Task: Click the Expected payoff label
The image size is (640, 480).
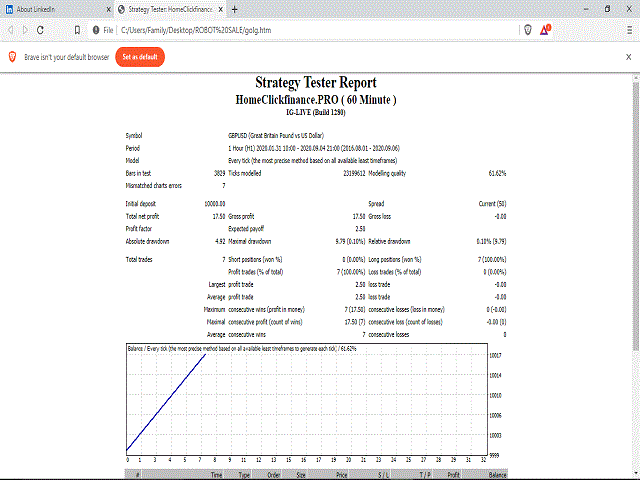Action: pyautogui.click(x=247, y=229)
